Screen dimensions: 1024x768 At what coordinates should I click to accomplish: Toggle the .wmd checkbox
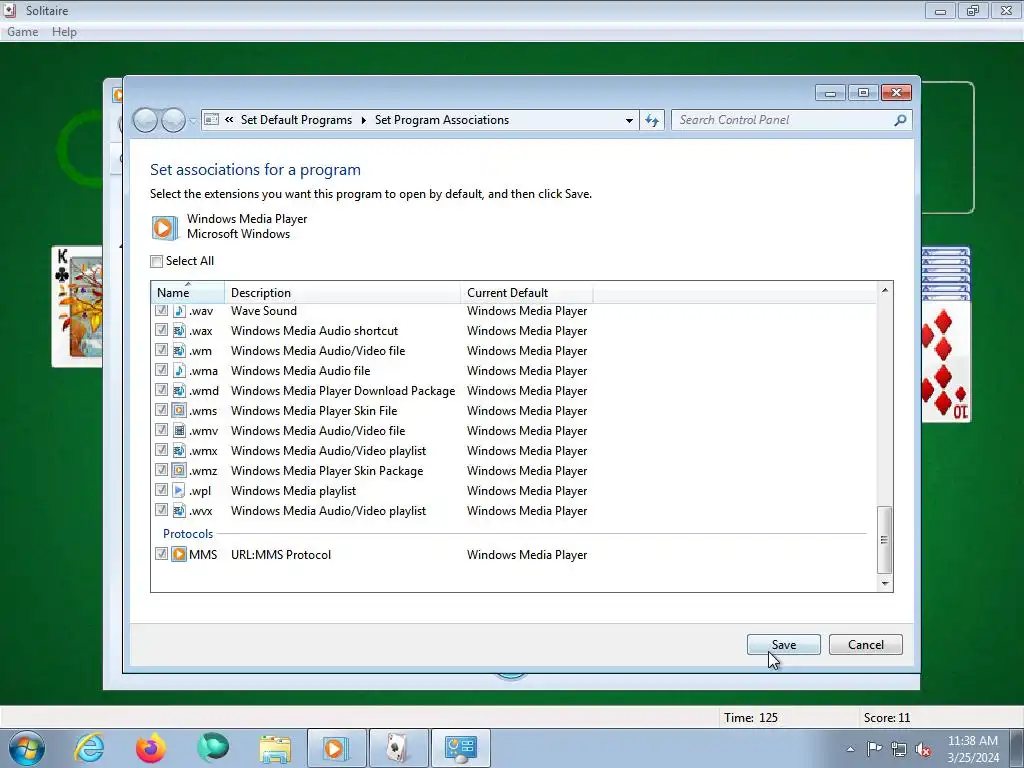pyautogui.click(x=161, y=391)
